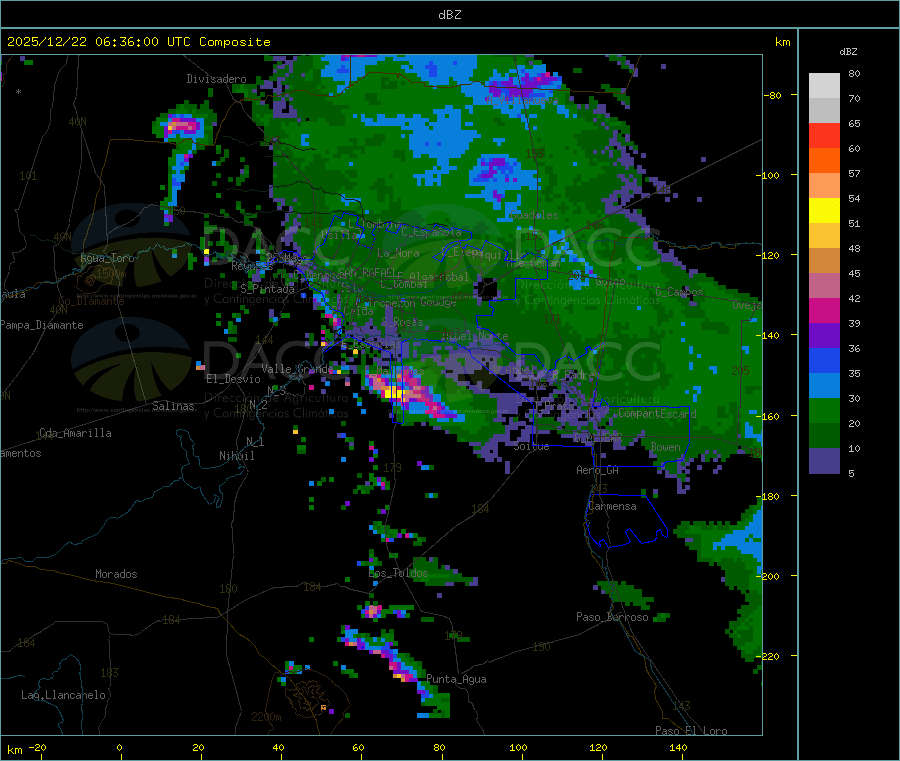Select the 5 dBZ slate legend swatch
Viewport: 900px width, 761px height.
tap(824, 461)
